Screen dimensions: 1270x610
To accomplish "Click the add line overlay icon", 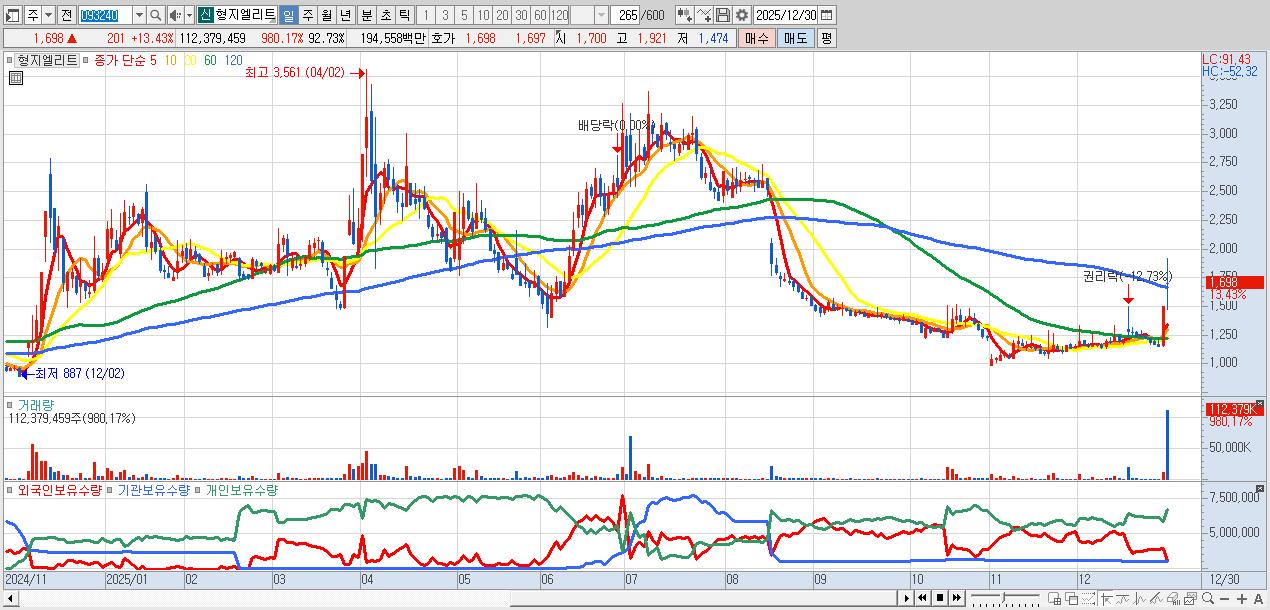I will click(x=704, y=16).
